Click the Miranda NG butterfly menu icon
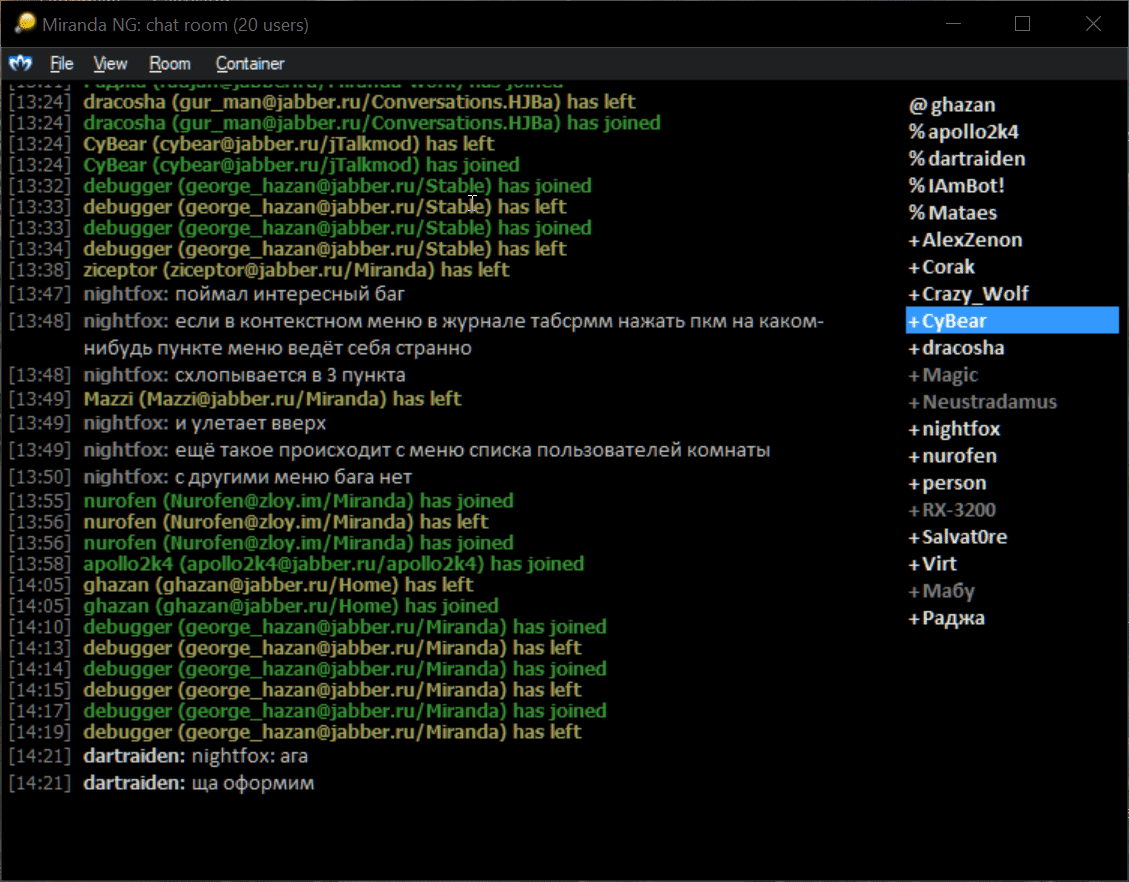The height and width of the screenshot is (882, 1129). pyautogui.click(x=20, y=63)
